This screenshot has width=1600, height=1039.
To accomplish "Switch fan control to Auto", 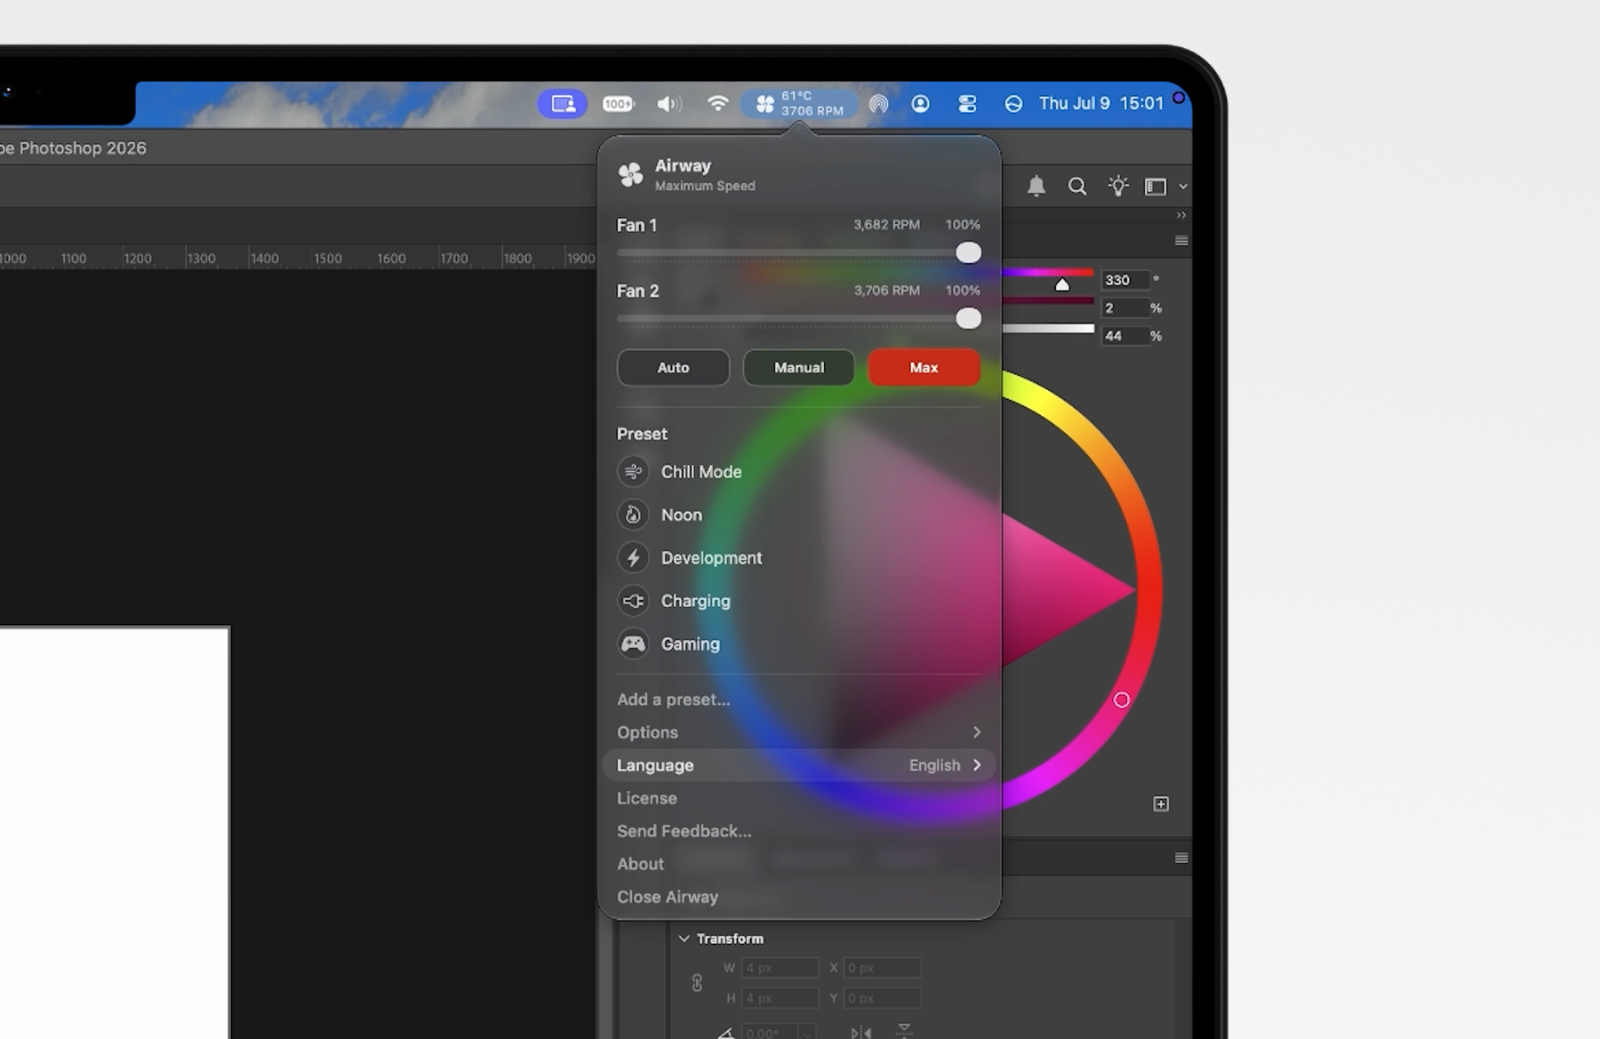I will tap(673, 368).
